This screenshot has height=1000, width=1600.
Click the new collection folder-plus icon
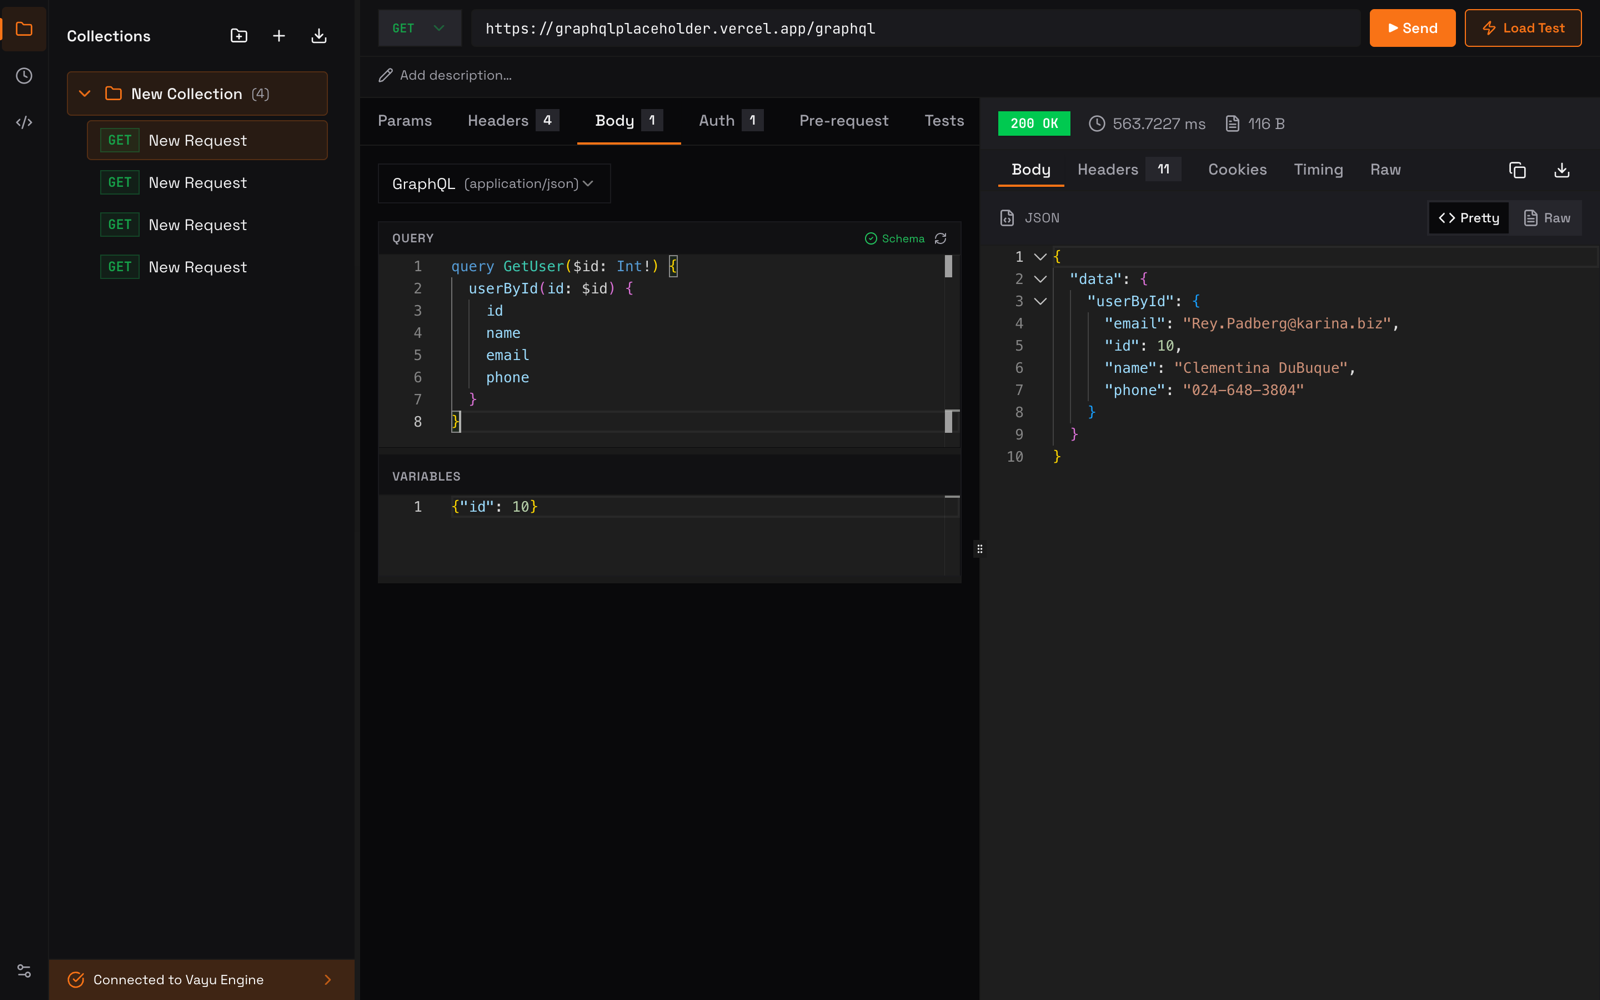tap(239, 36)
